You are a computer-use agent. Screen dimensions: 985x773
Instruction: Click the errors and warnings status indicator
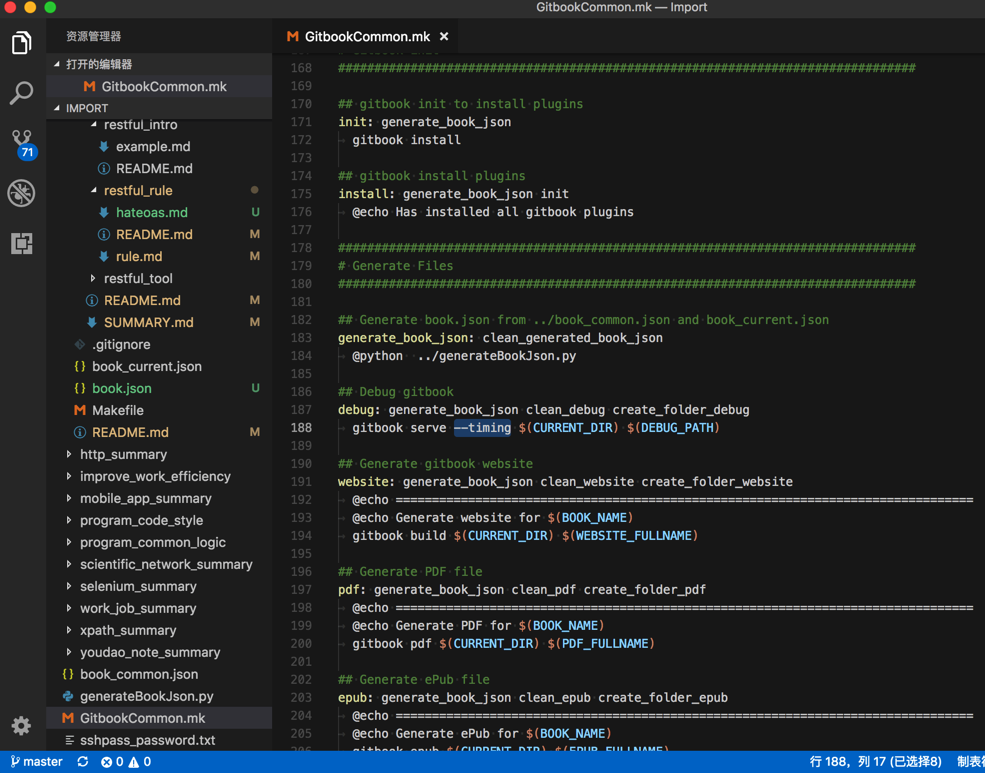(126, 762)
